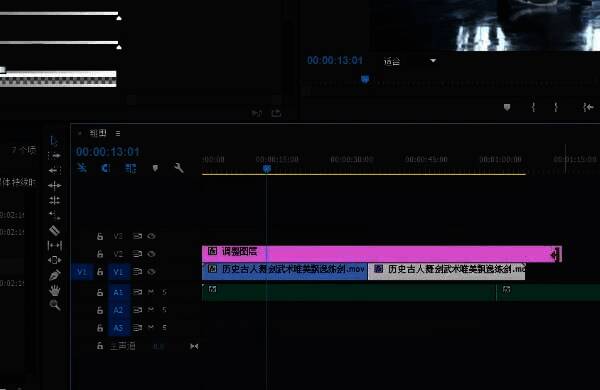This screenshot has width=600, height=390.
Task: Toggle sync lock on track A3
Action: coord(137,328)
